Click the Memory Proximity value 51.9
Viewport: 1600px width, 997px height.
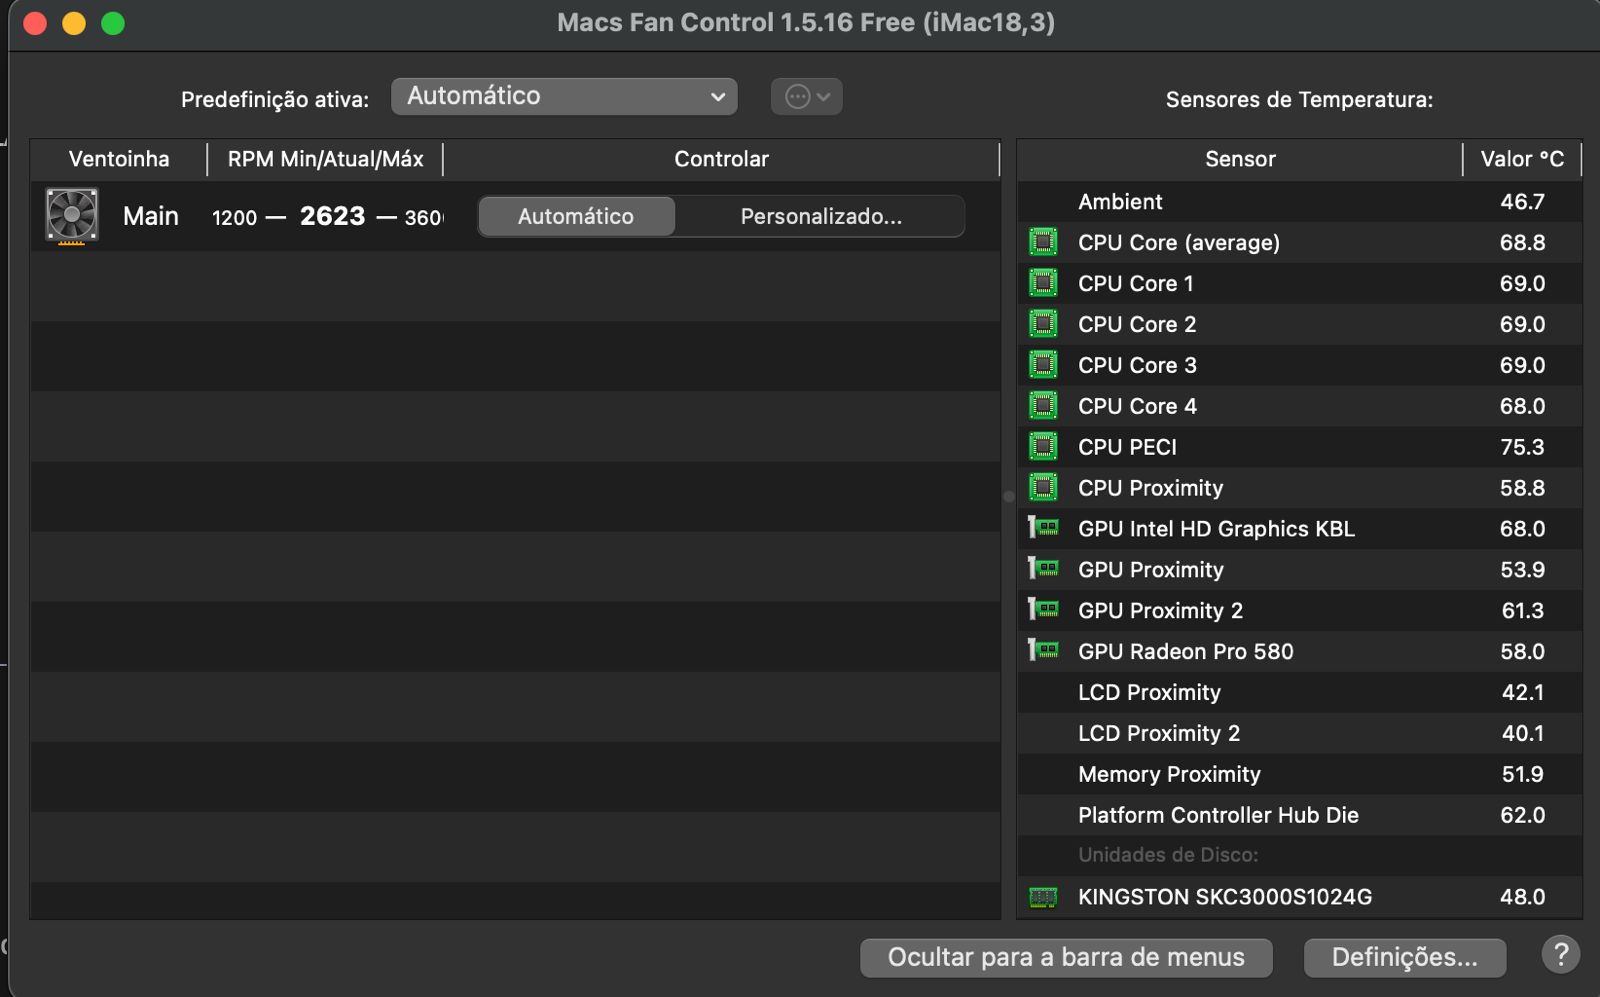pyautogui.click(x=1522, y=775)
